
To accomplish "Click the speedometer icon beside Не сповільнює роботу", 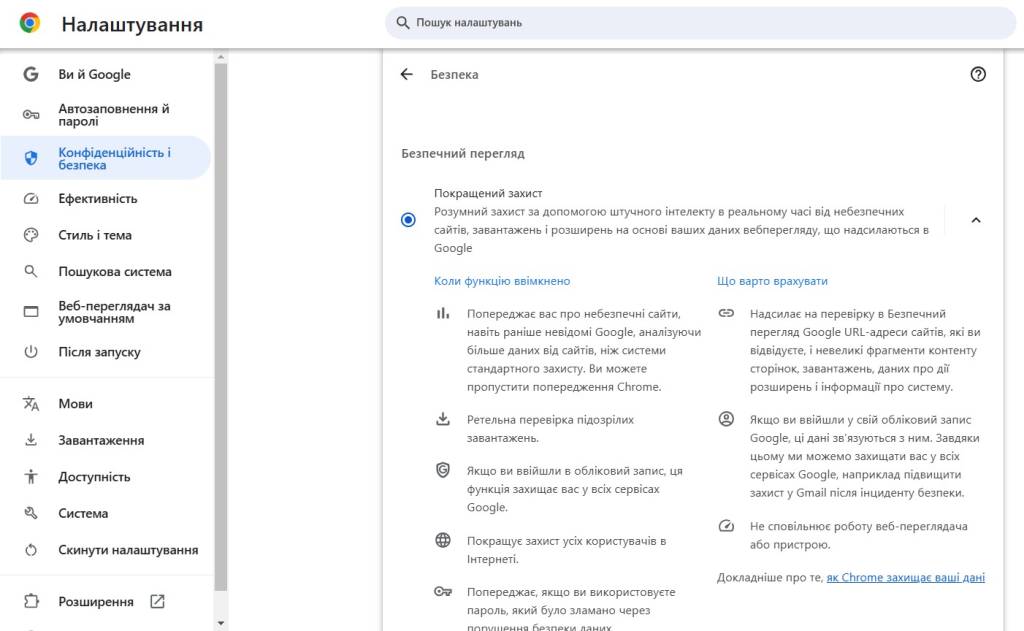I will tap(726, 526).
